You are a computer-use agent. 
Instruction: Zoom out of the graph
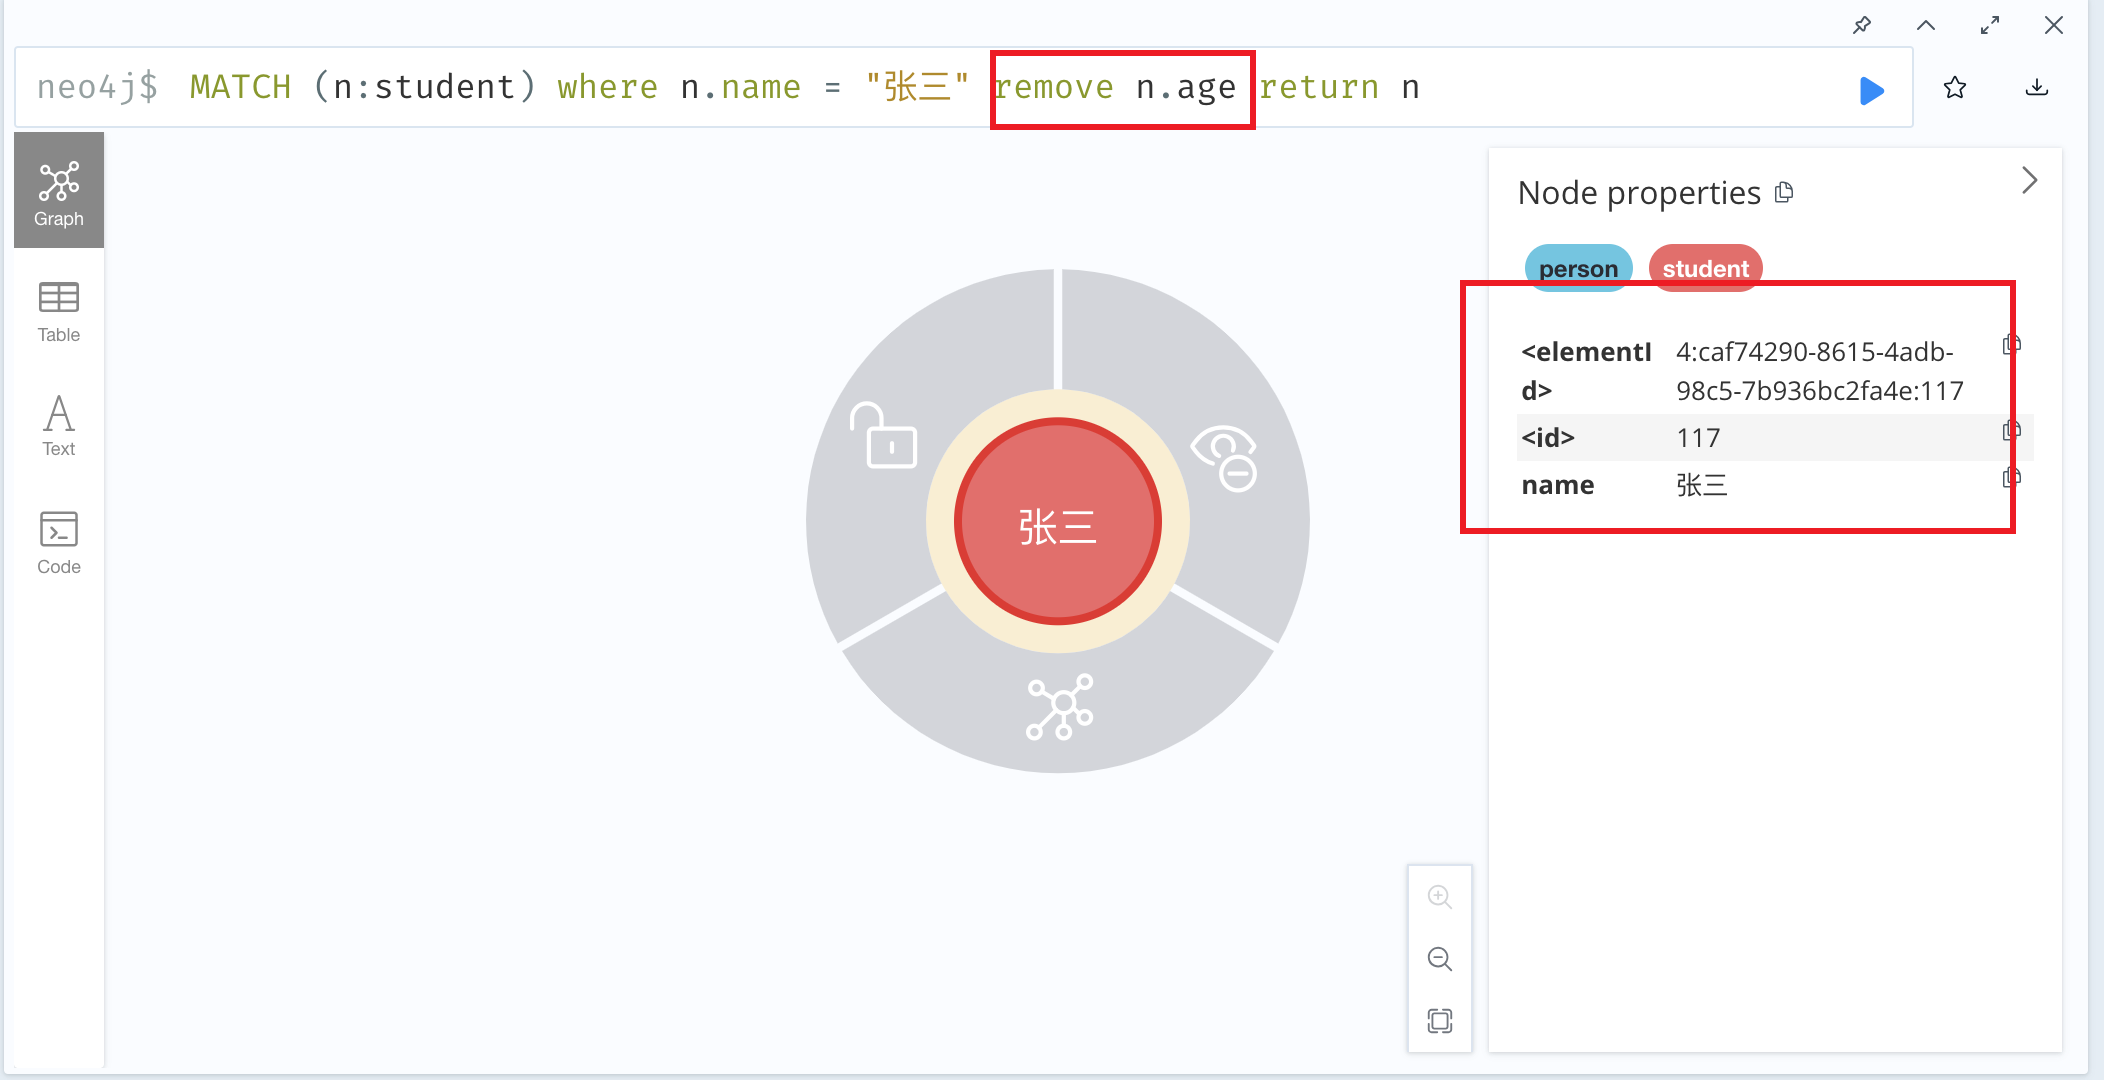(1440, 959)
